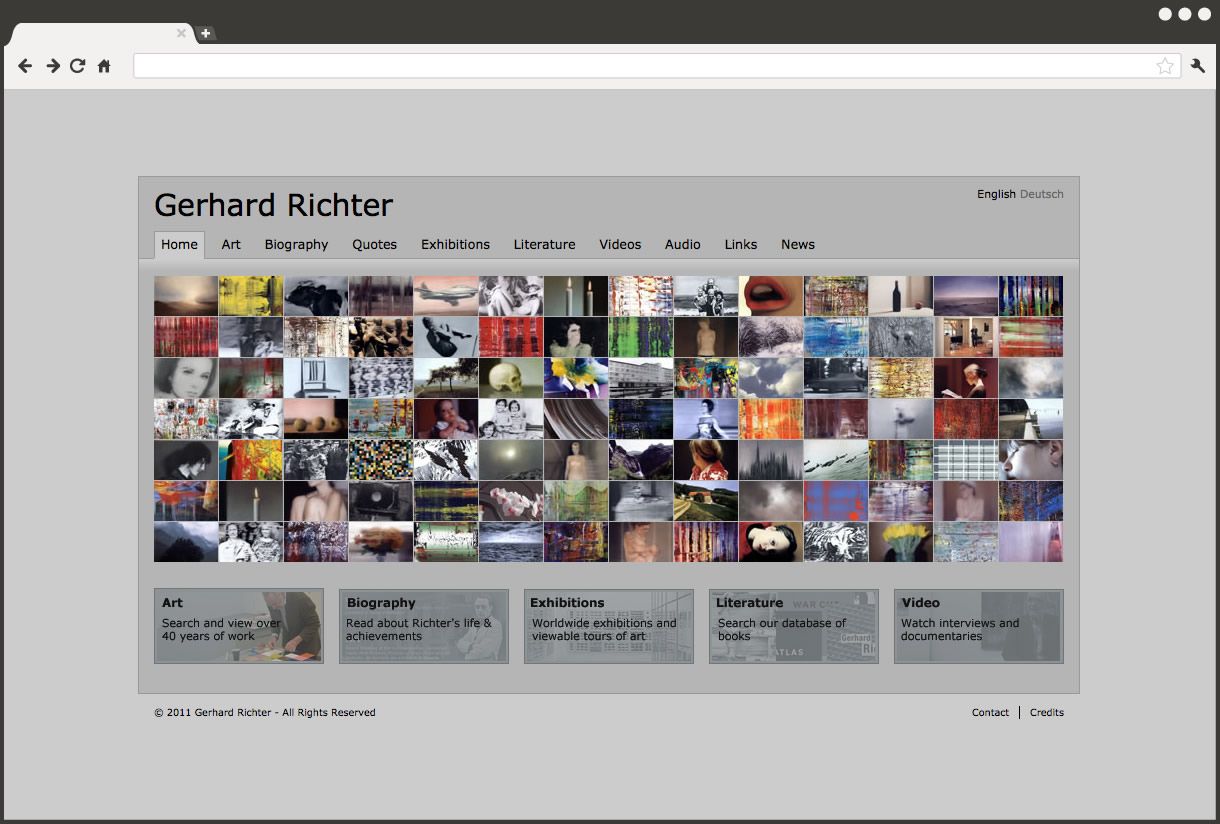Viewport: 1220px width, 824px height.
Task: Select the skull painting thumbnail
Action: [x=510, y=378]
